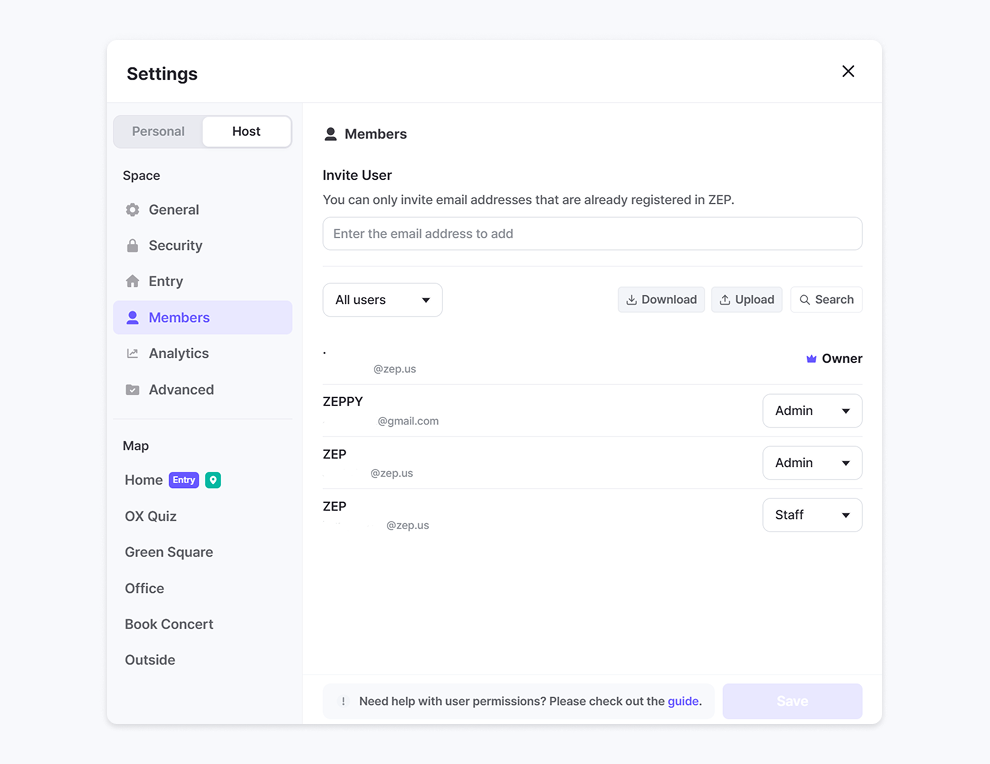Click the Analytics chart icon
Viewport: 990px width, 764px height.
(132, 354)
